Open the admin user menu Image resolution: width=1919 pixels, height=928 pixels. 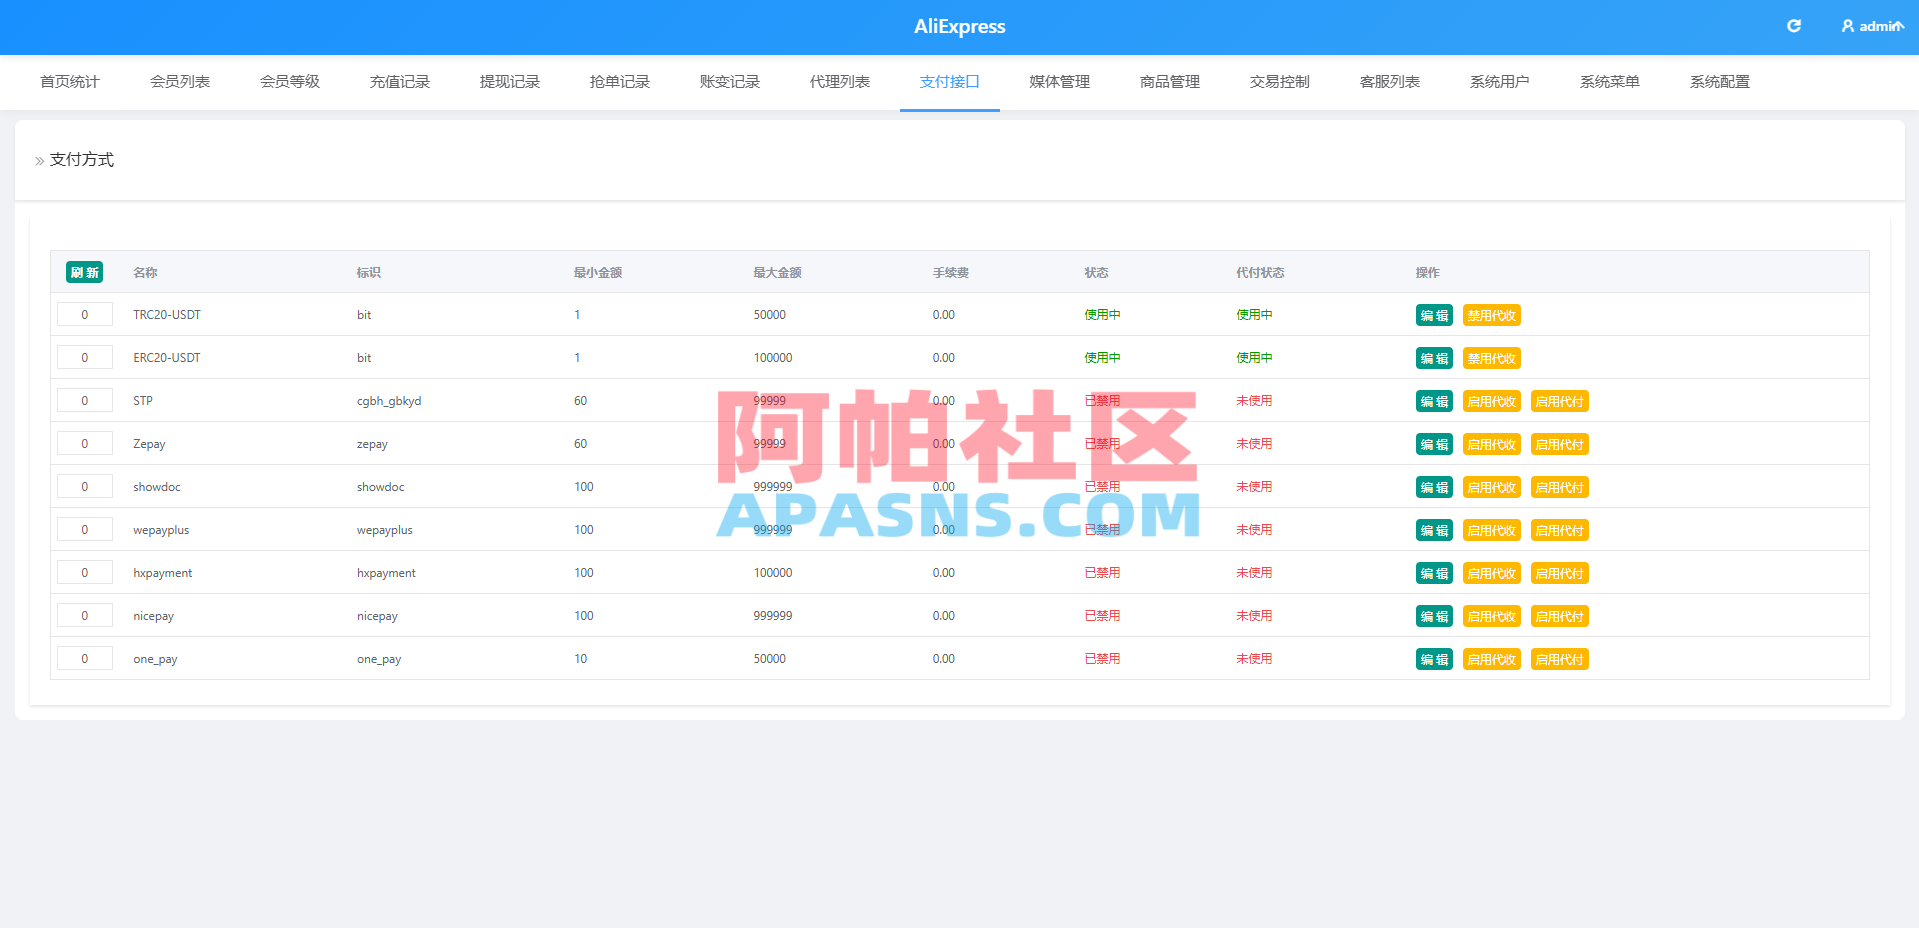pos(1872,26)
